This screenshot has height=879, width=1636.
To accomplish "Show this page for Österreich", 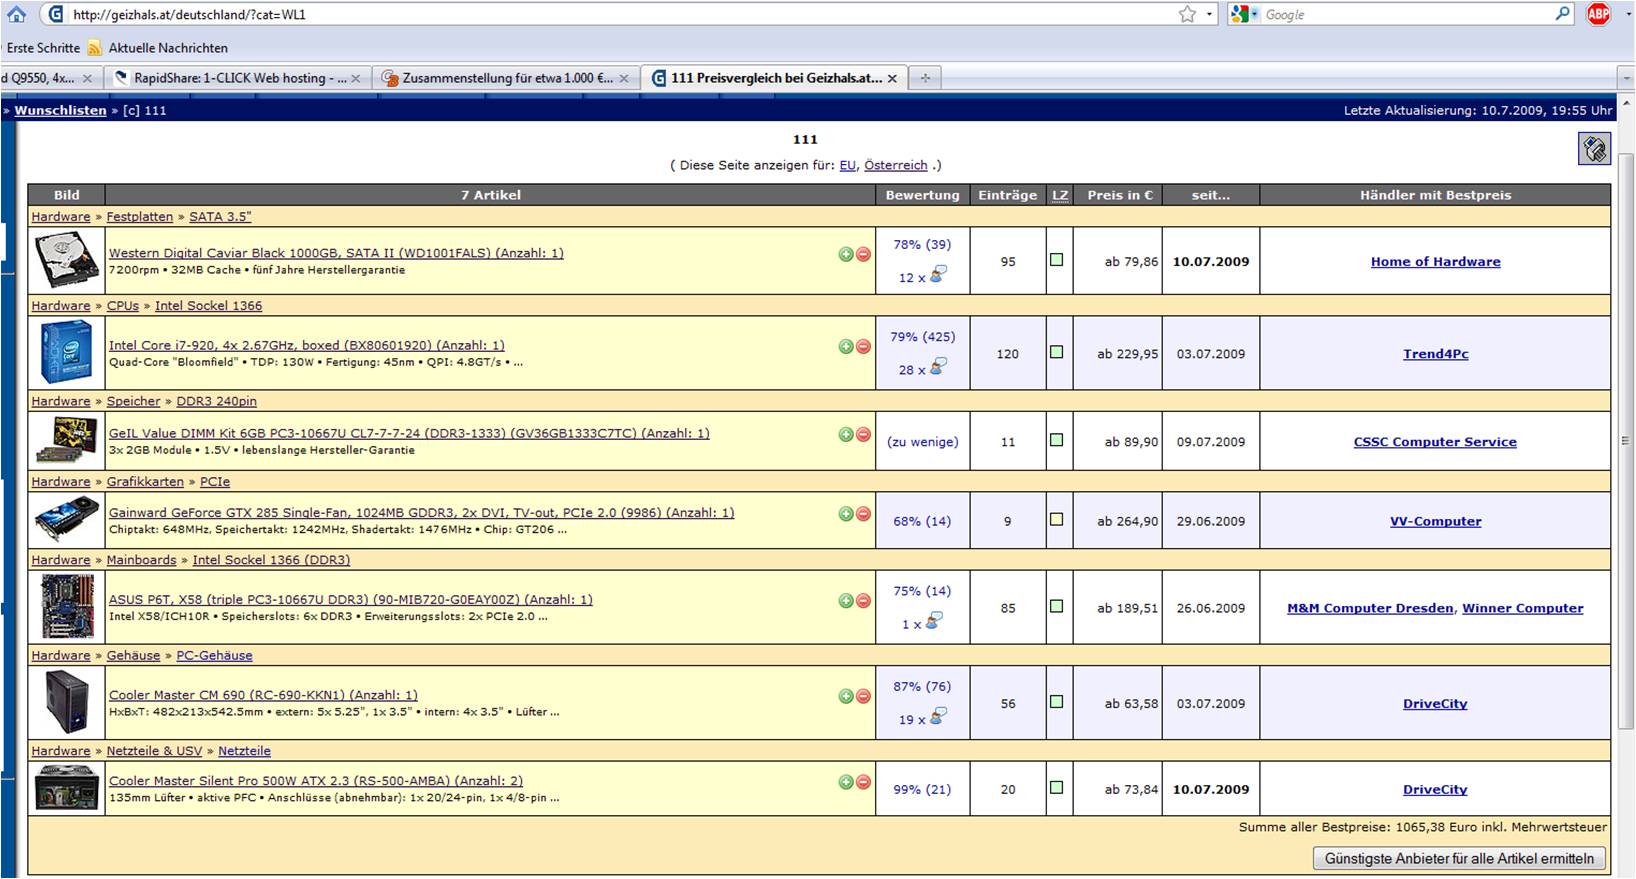I will (x=896, y=165).
